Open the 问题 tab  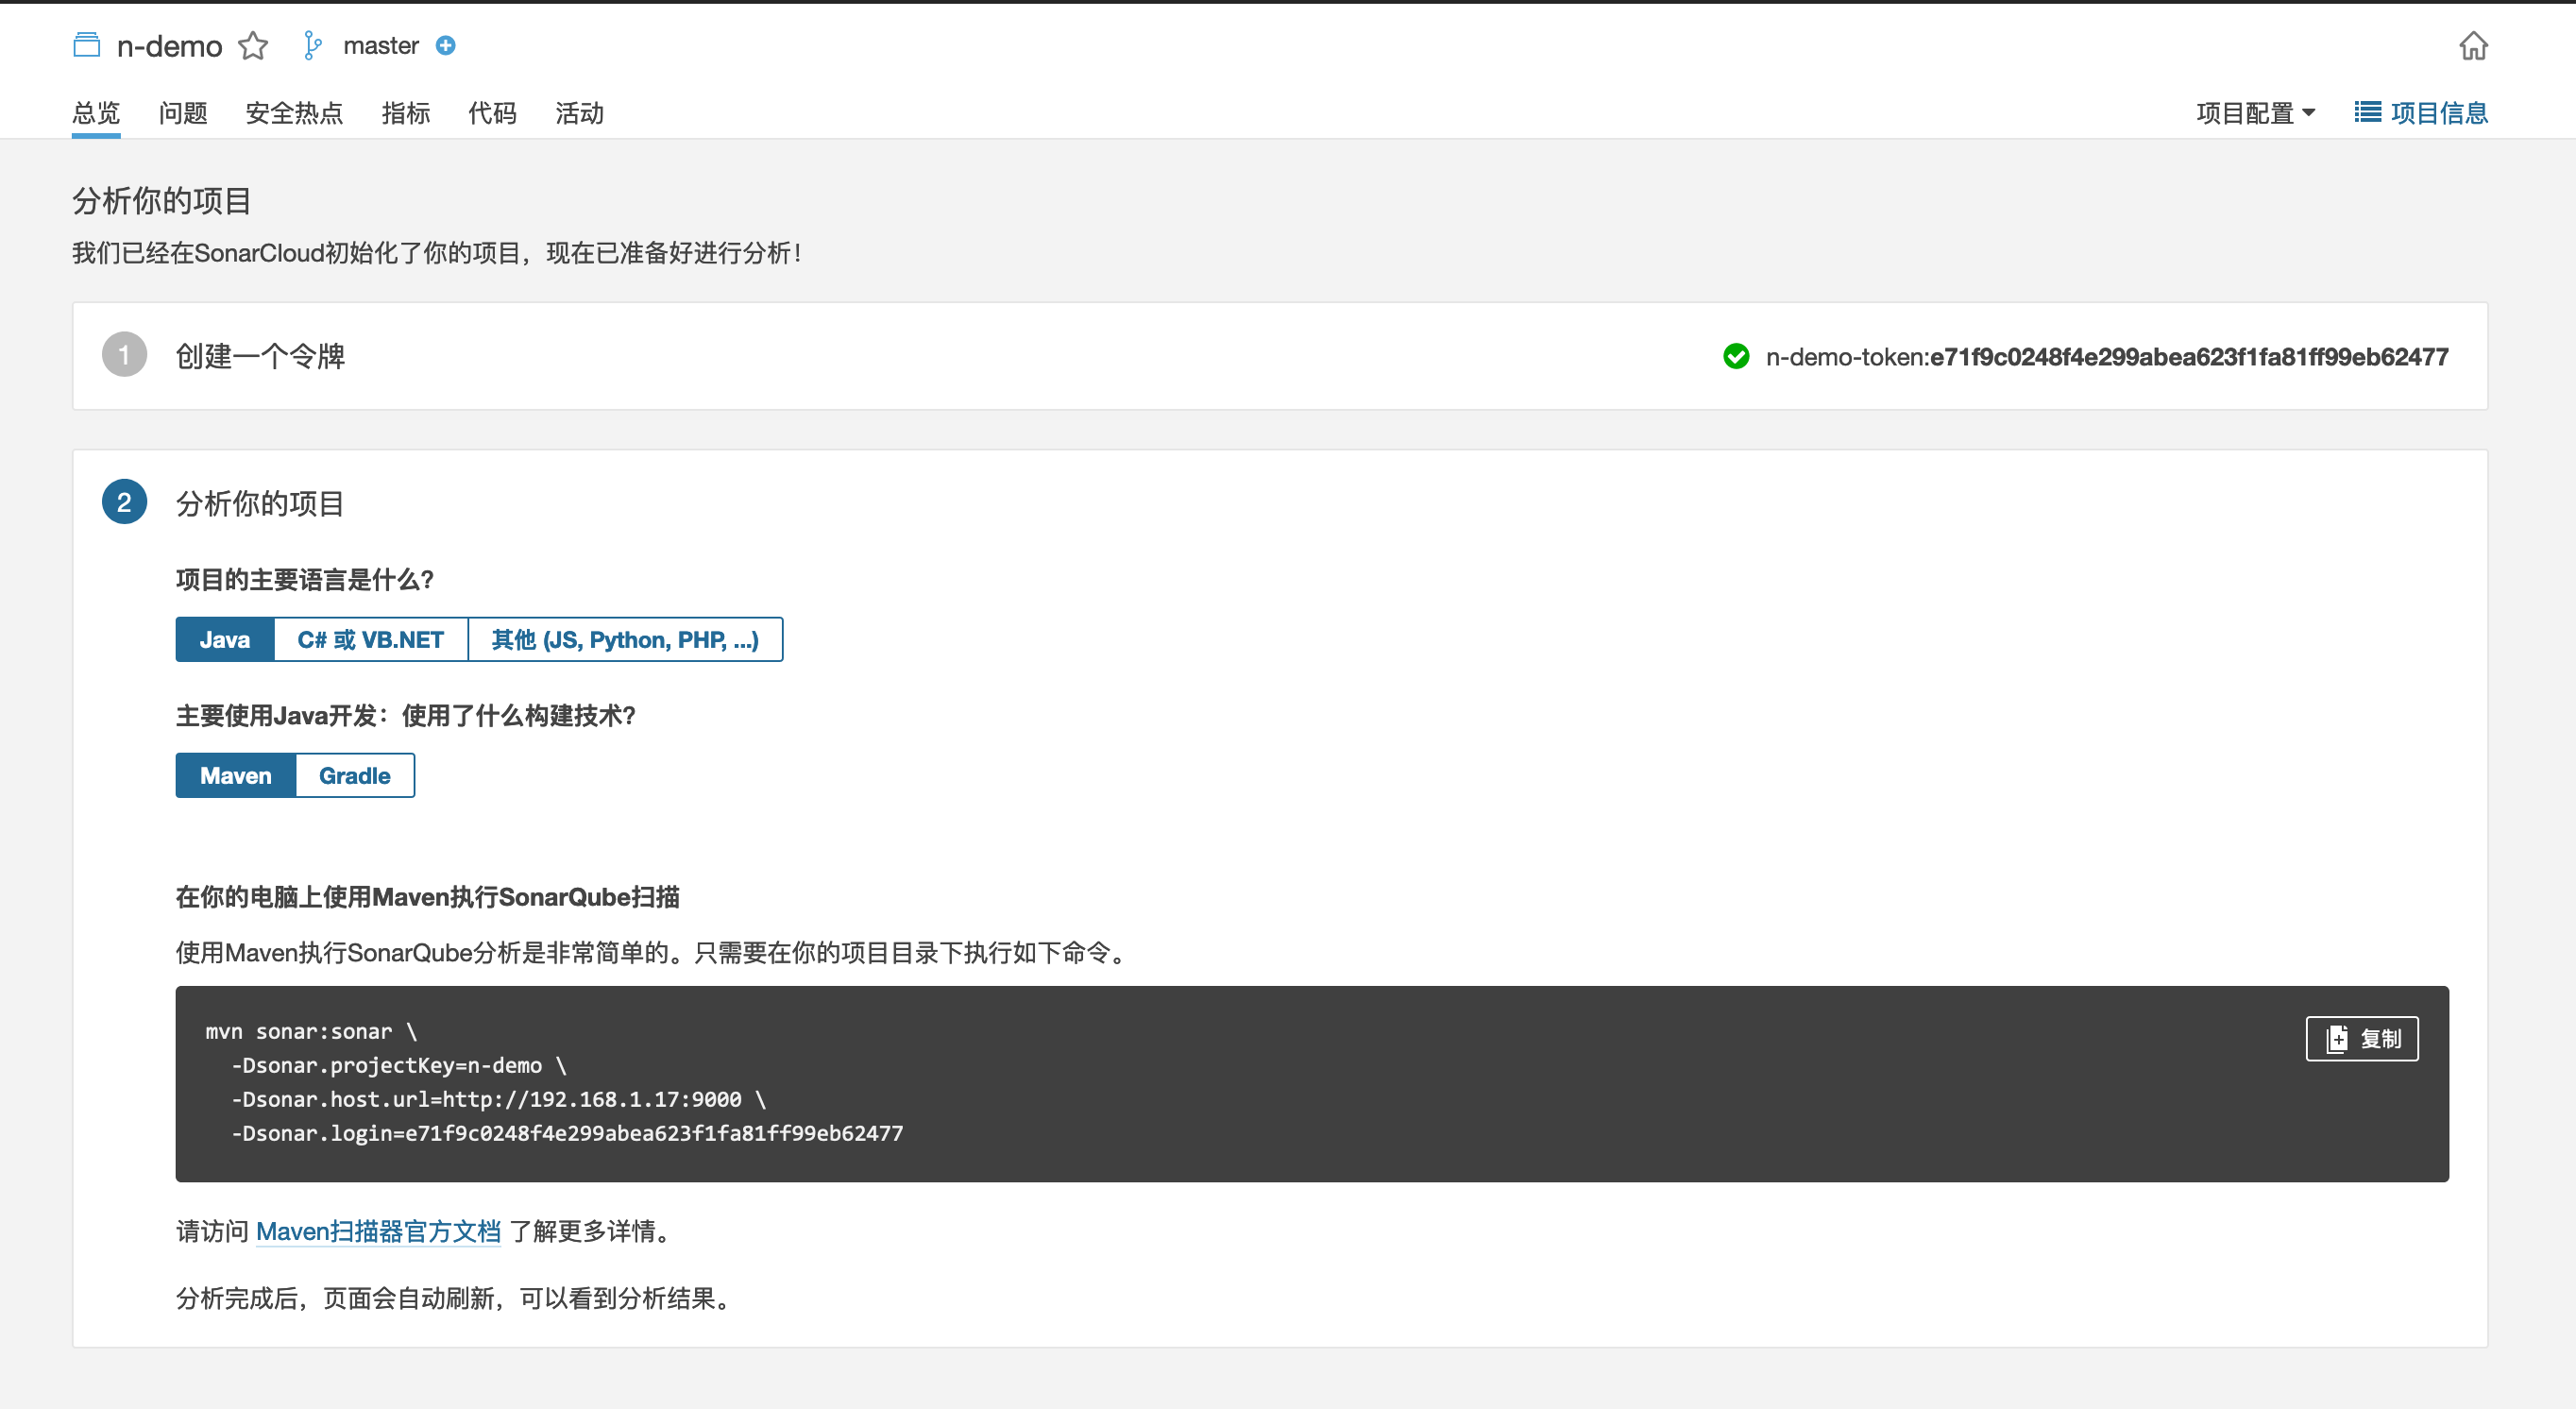click(x=183, y=113)
